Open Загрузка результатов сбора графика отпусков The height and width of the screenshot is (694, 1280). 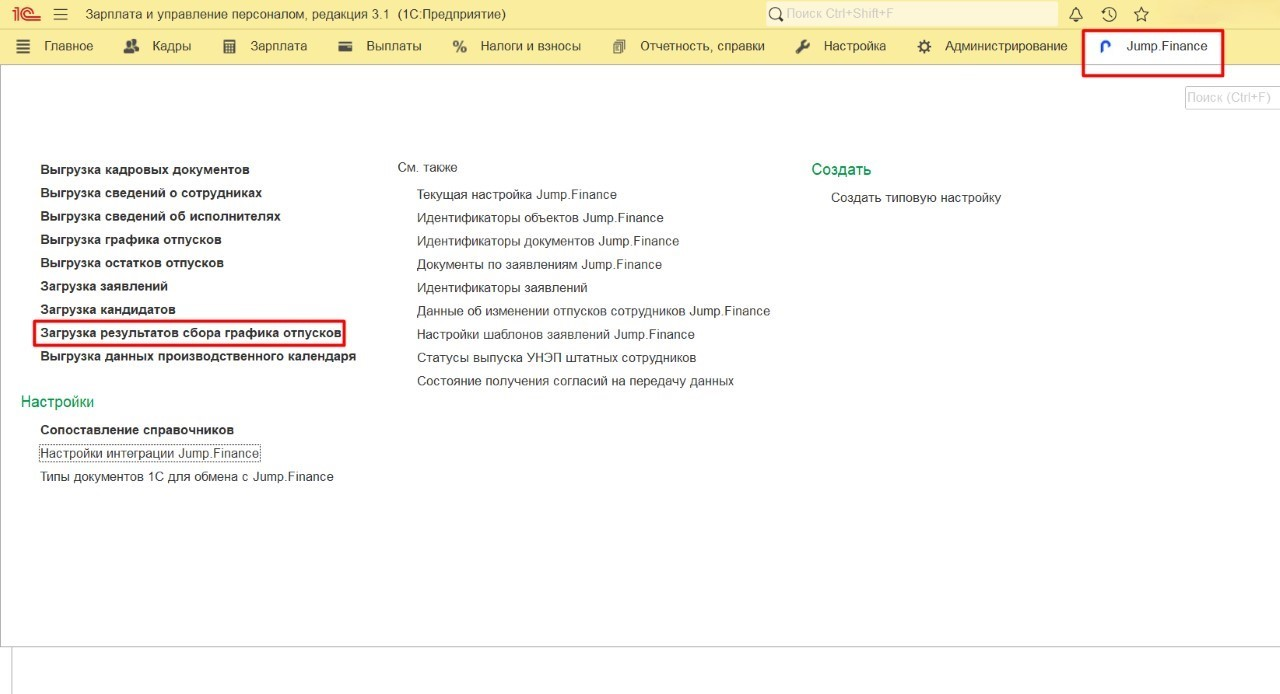[x=191, y=333]
